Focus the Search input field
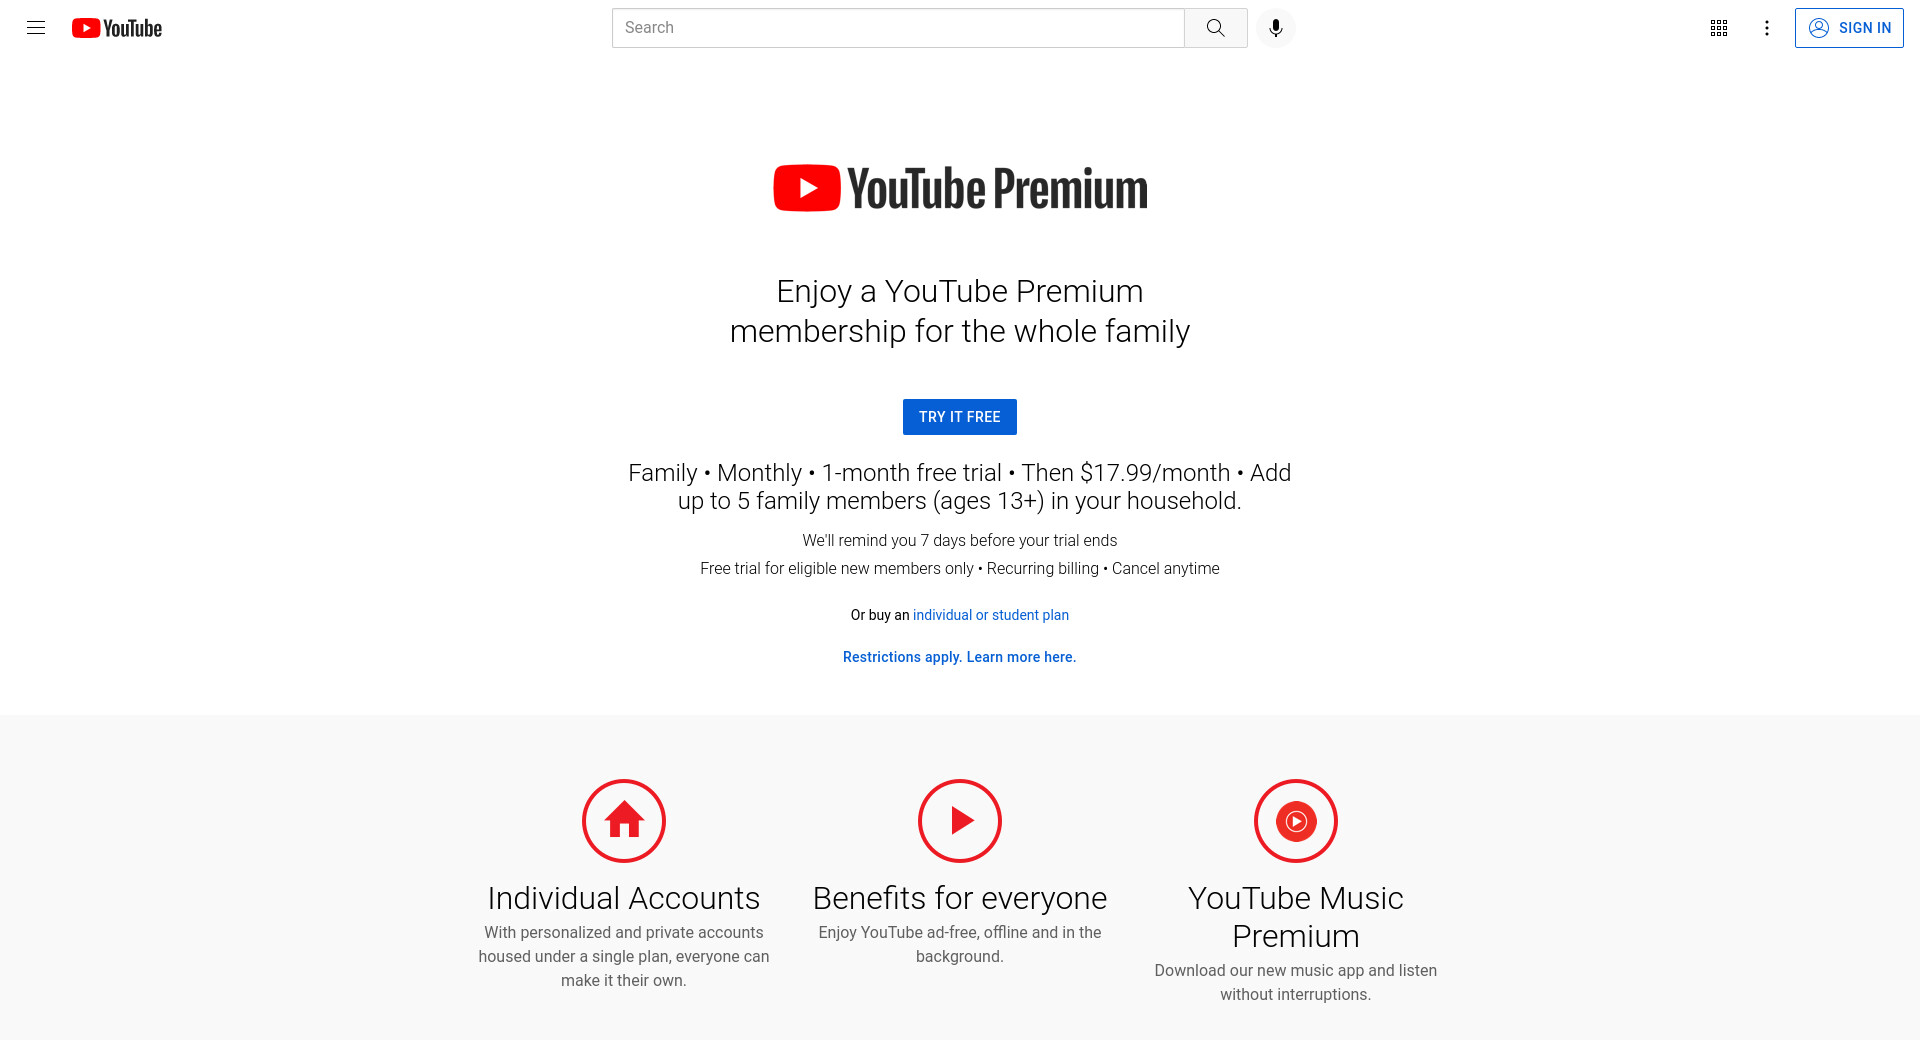 898,28
